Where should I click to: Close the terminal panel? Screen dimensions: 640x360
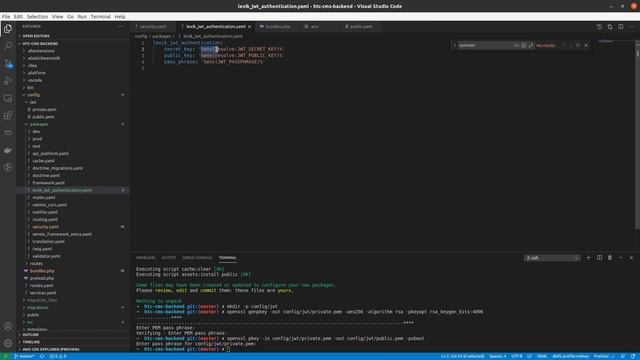click(631, 258)
